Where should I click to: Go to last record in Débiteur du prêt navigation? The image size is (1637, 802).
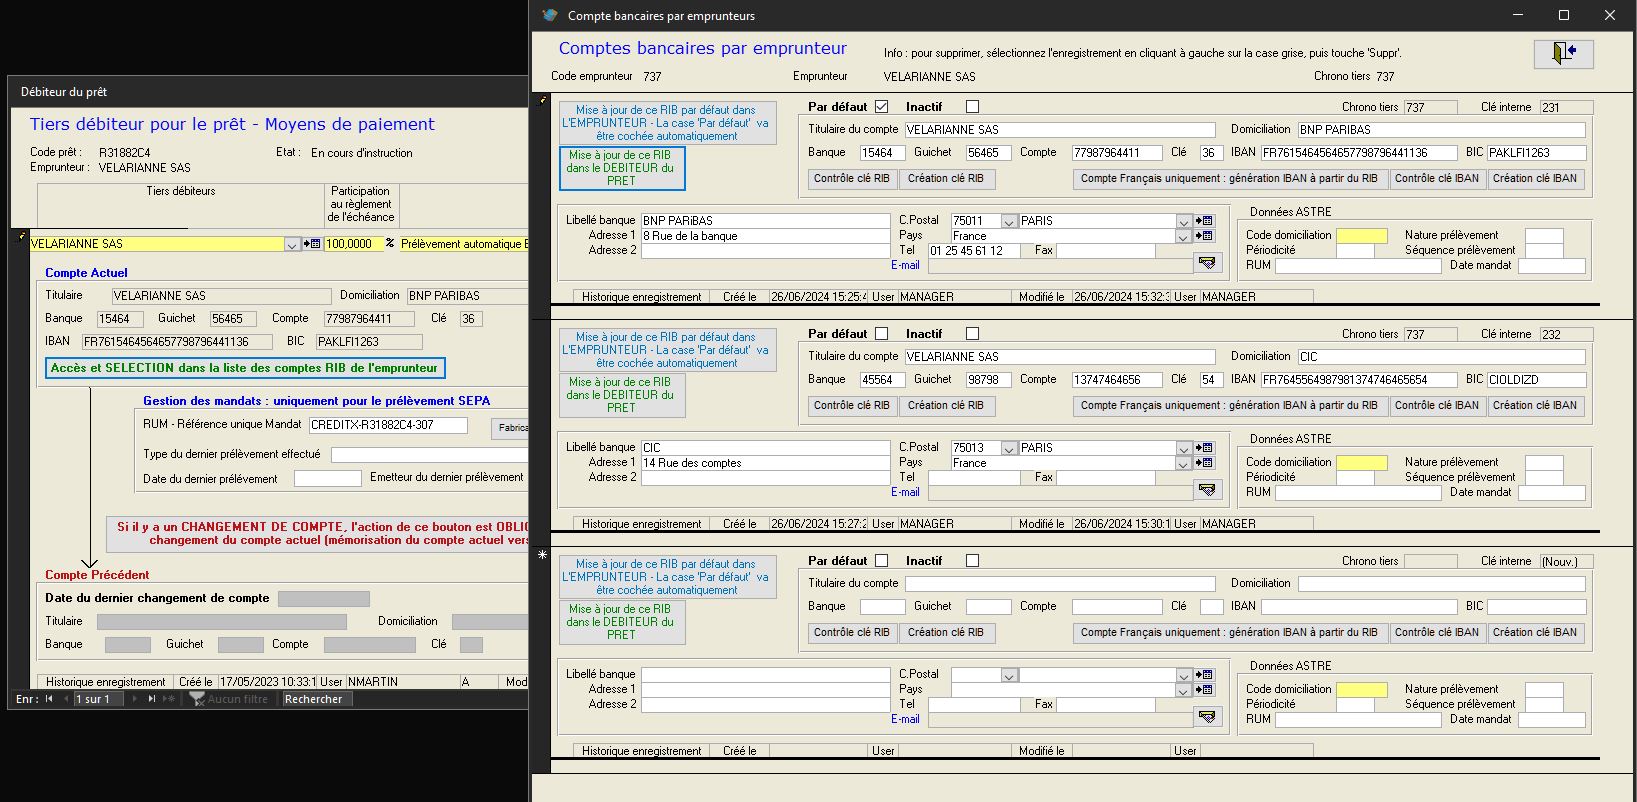coord(152,699)
